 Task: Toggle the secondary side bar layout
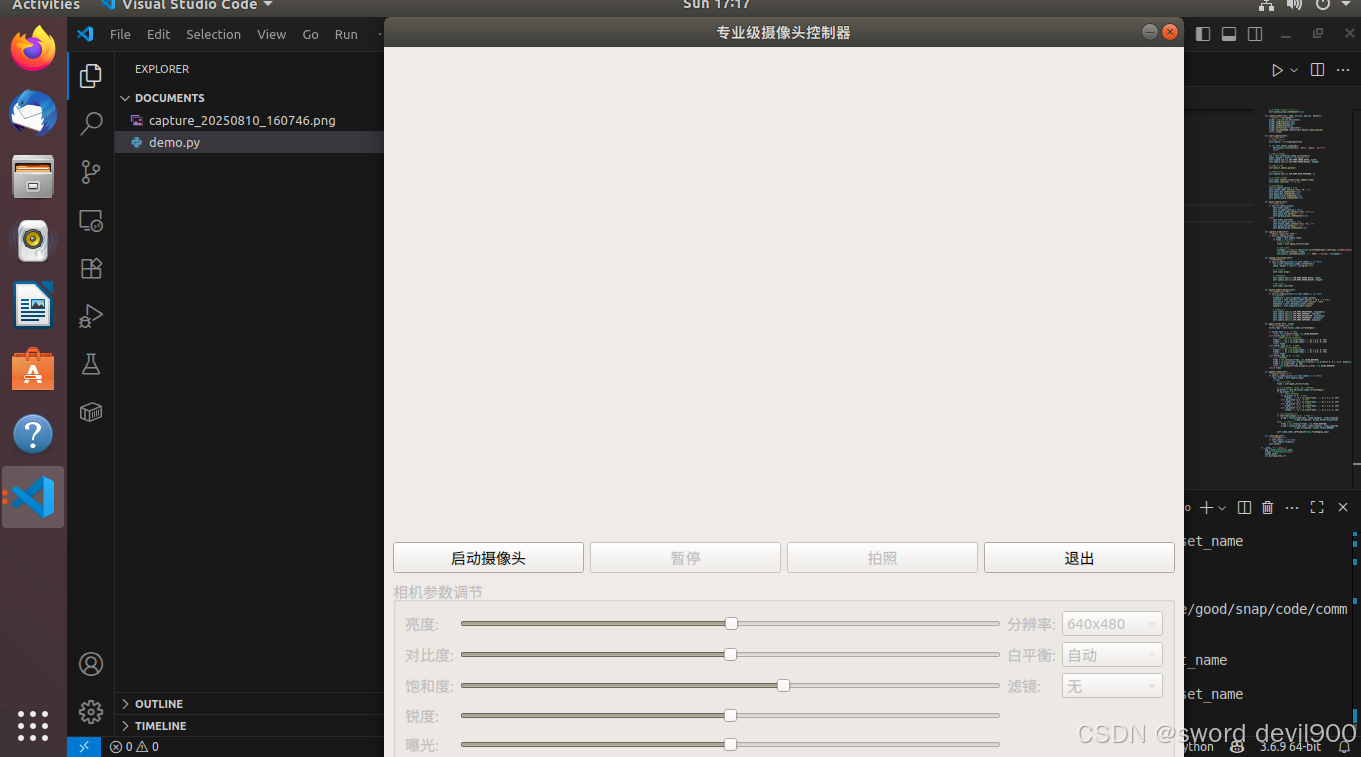pyautogui.click(x=1255, y=34)
